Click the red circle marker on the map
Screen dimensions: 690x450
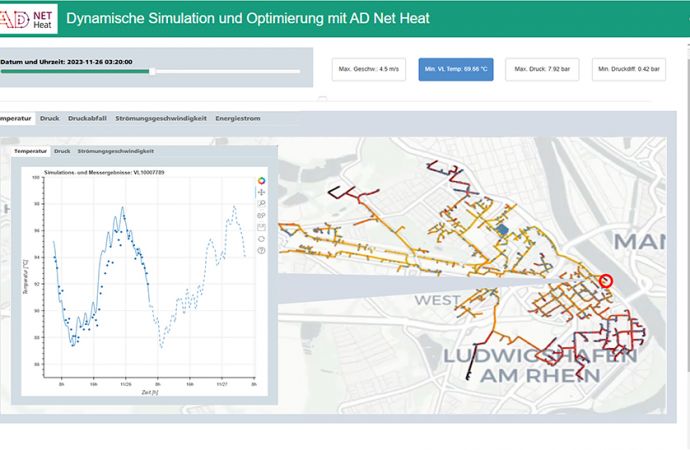click(x=606, y=281)
